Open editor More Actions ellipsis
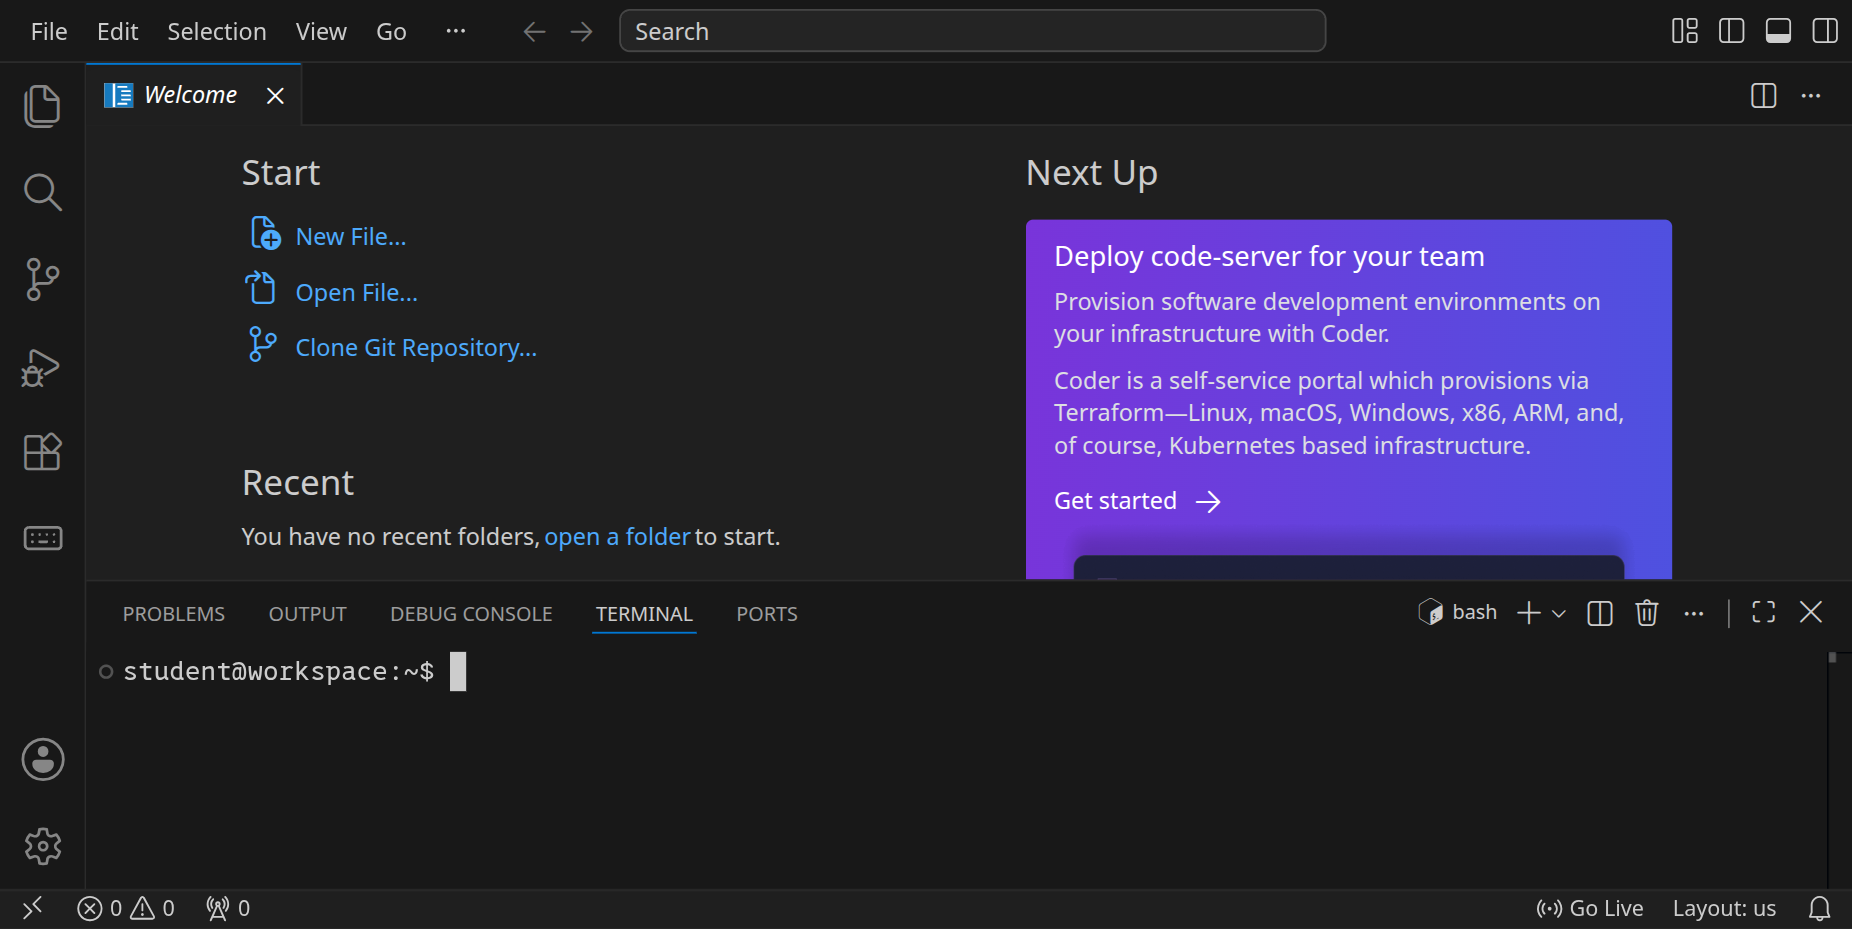The image size is (1852, 929). (1811, 96)
